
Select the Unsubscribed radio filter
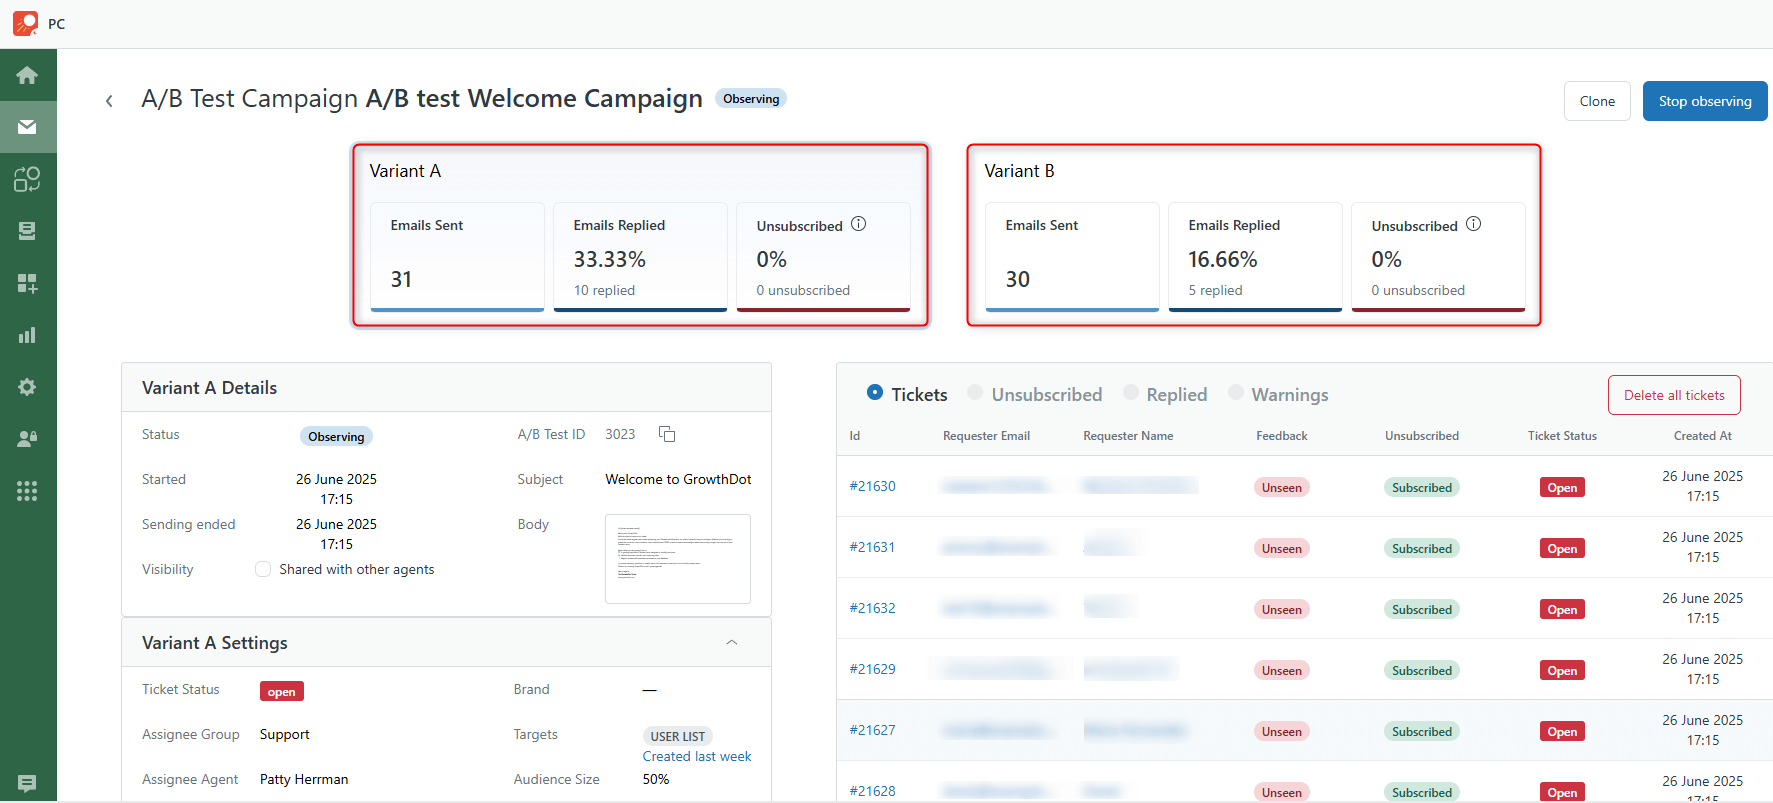coord(975,392)
